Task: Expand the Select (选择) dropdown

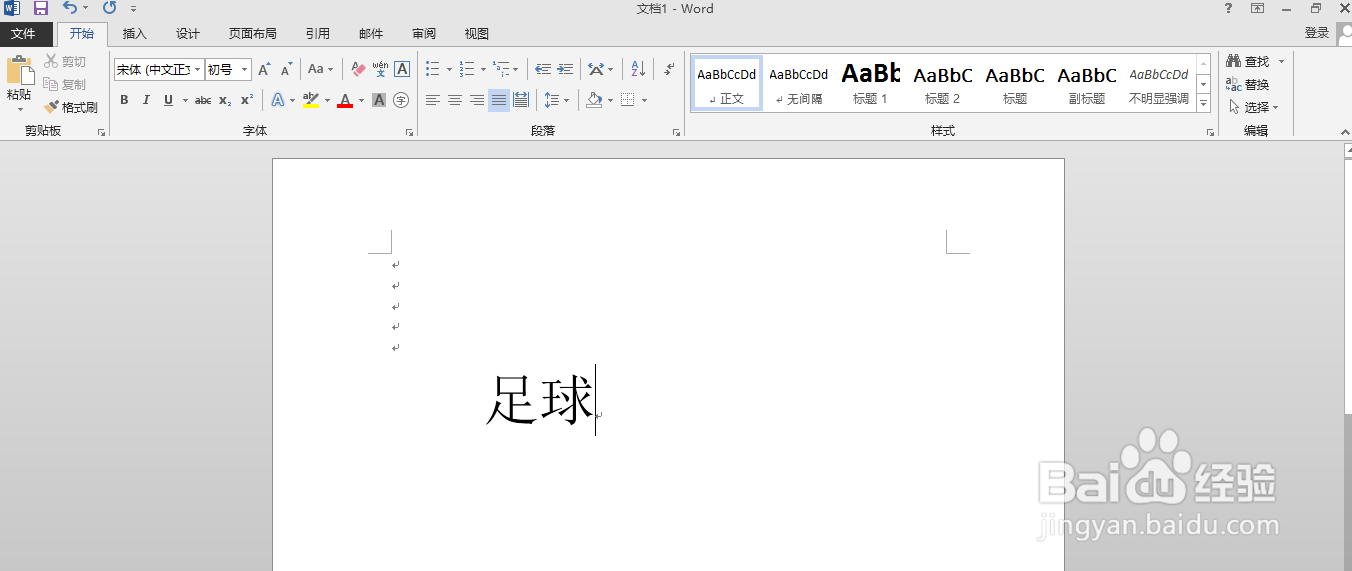Action: (x=1254, y=107)
